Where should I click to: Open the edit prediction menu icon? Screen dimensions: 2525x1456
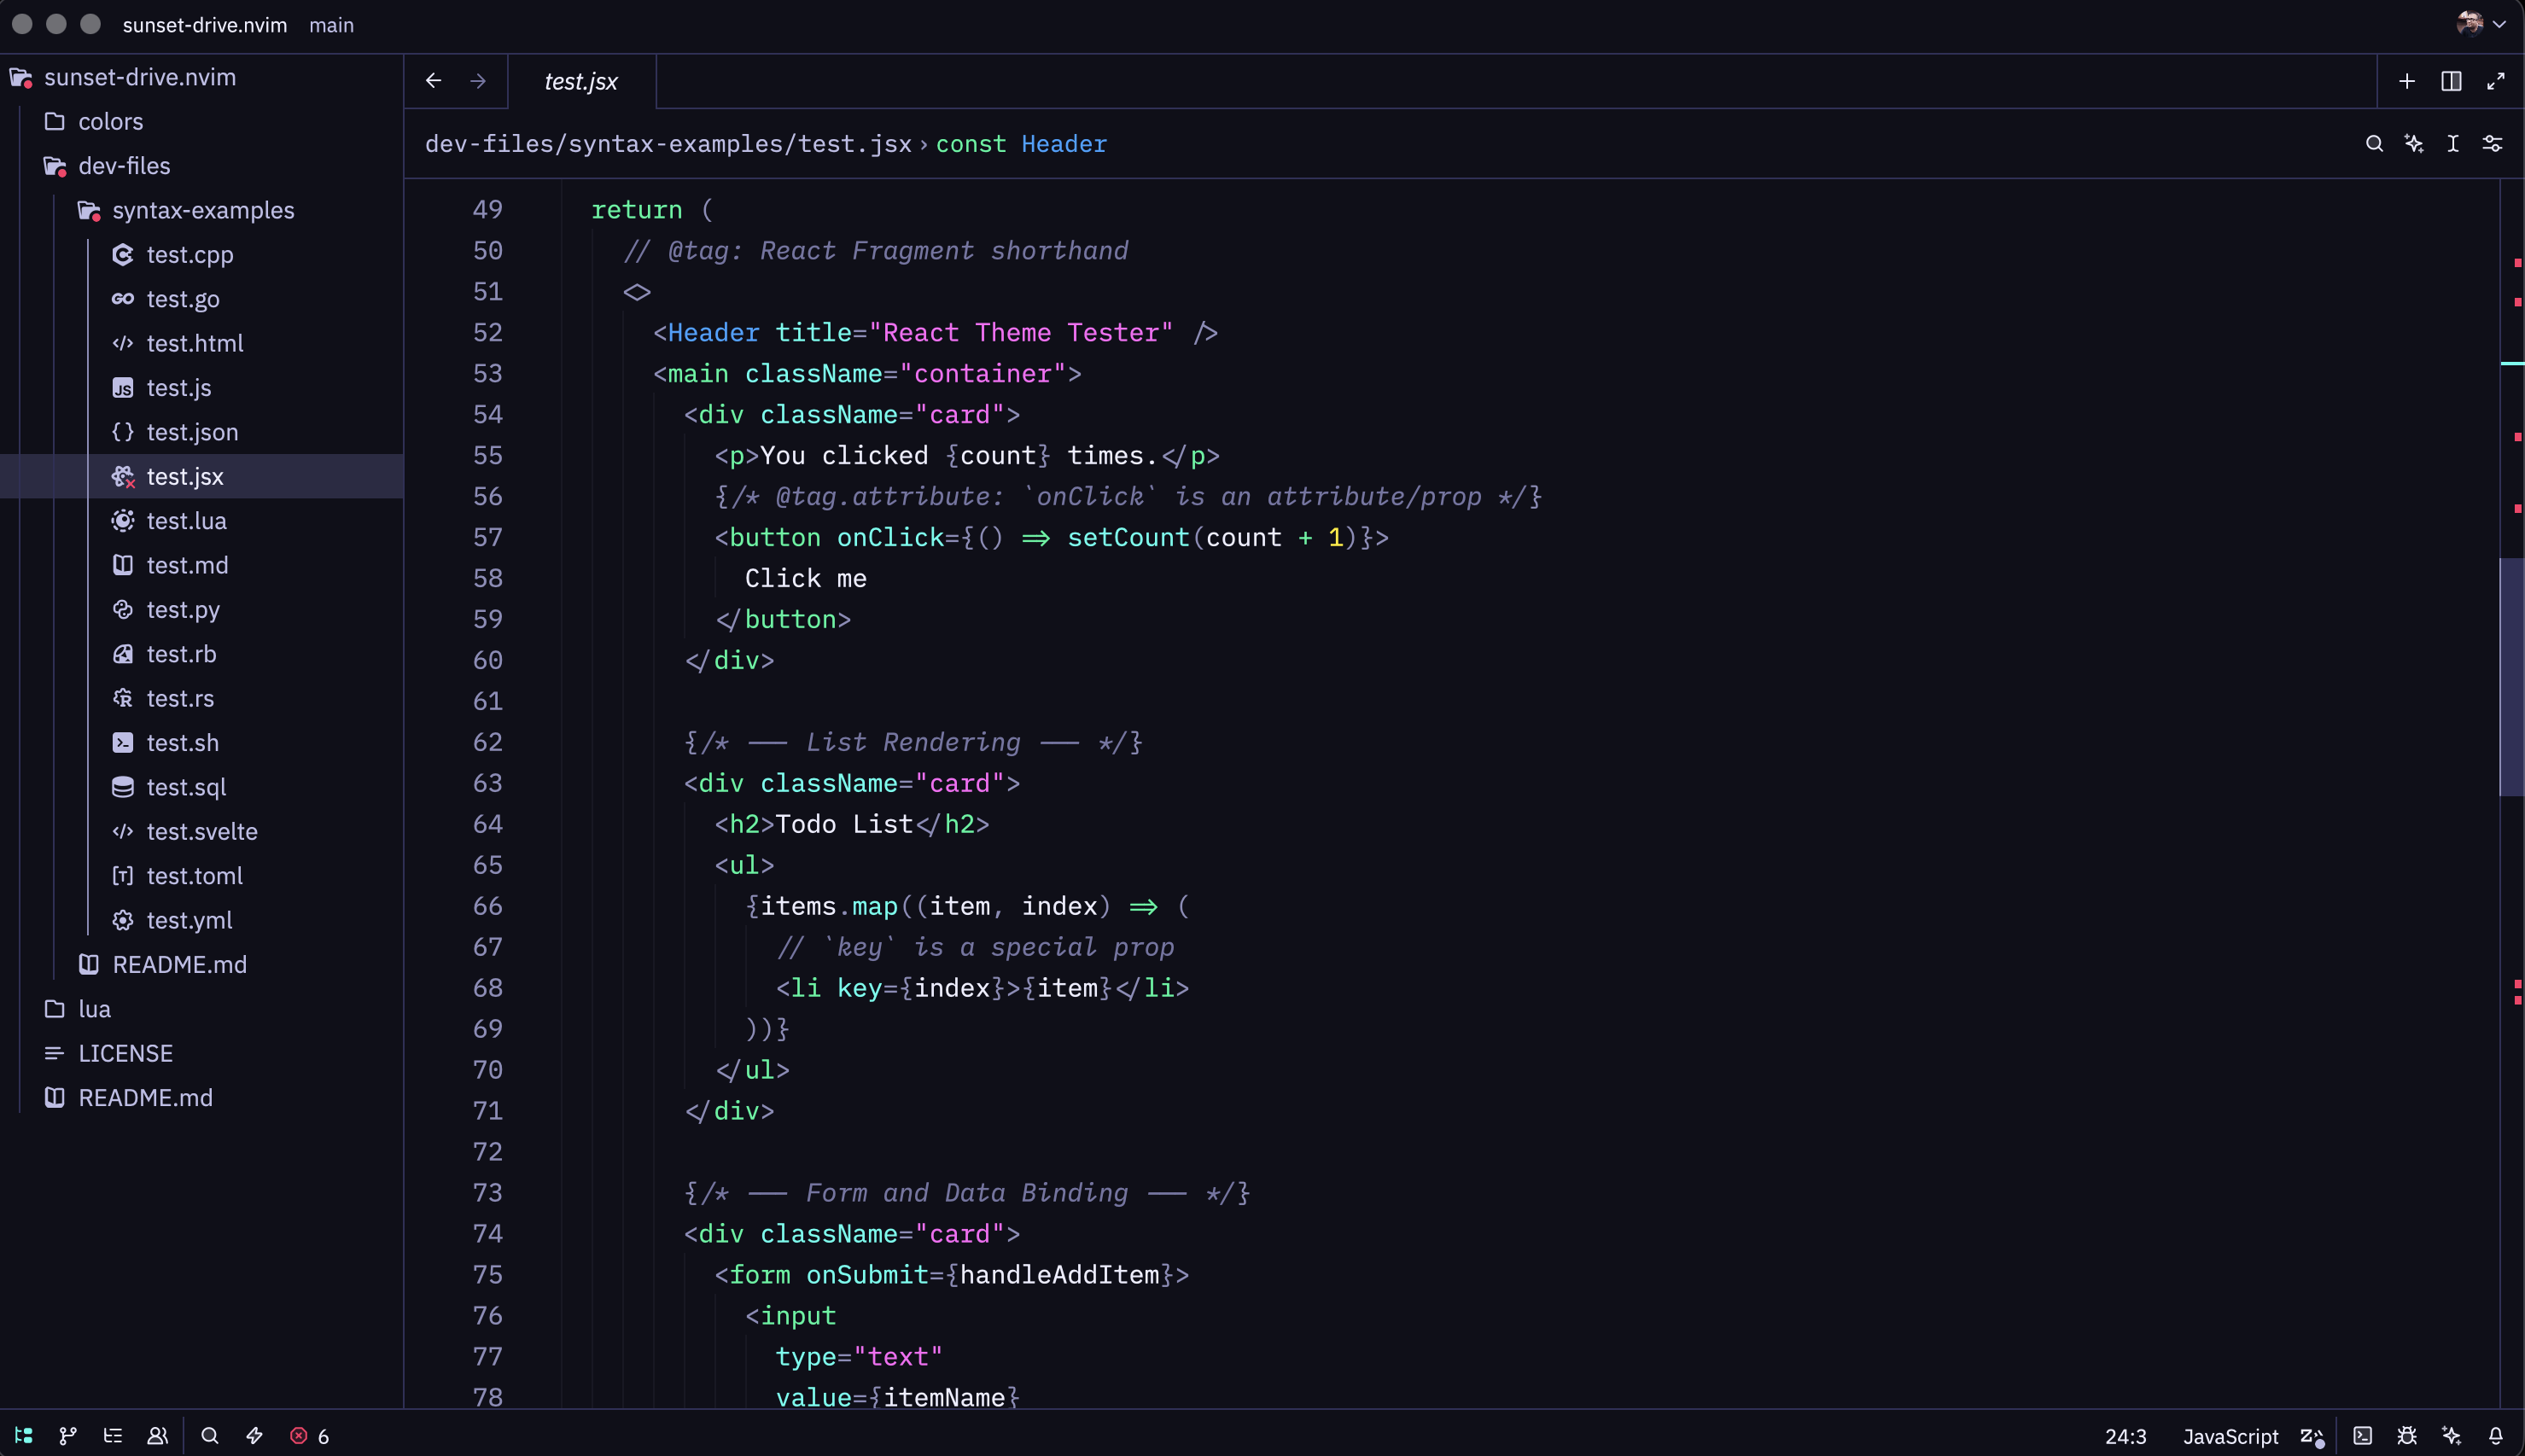(x=2312, y=1437)
